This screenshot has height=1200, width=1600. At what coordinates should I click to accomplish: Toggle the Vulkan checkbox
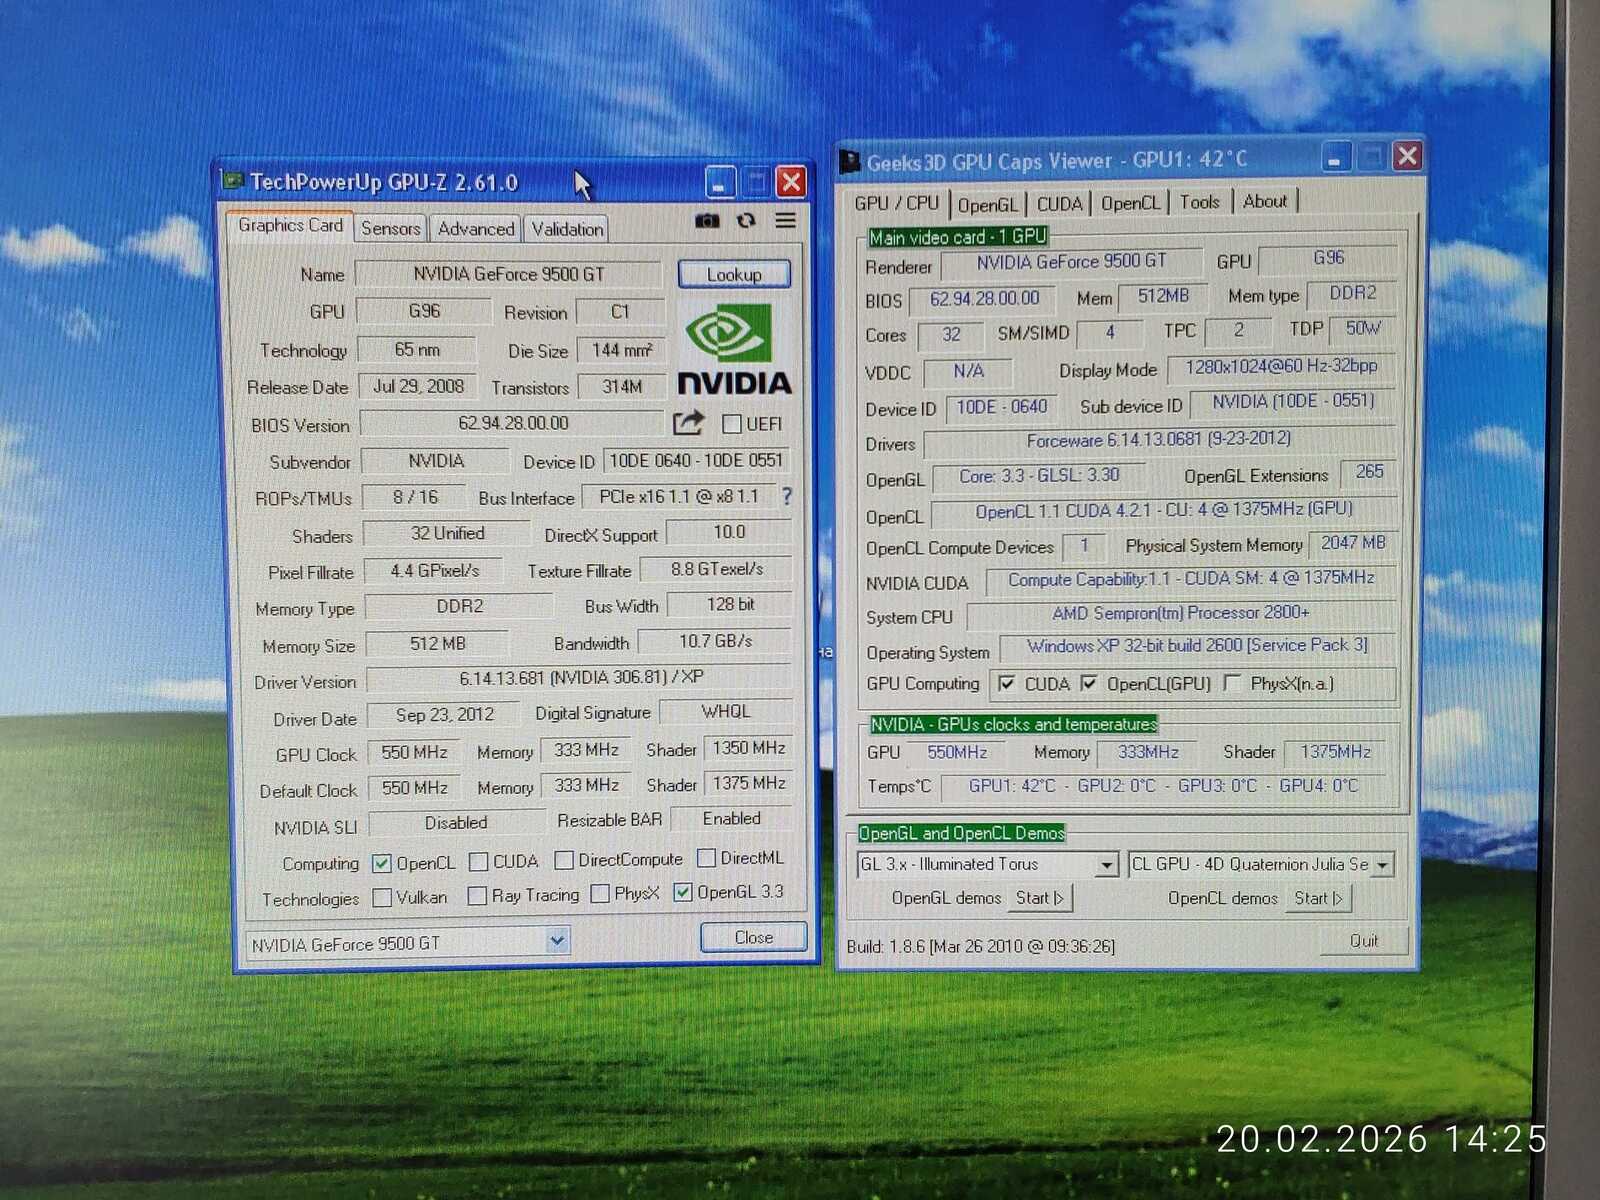(x=381, y=898)
